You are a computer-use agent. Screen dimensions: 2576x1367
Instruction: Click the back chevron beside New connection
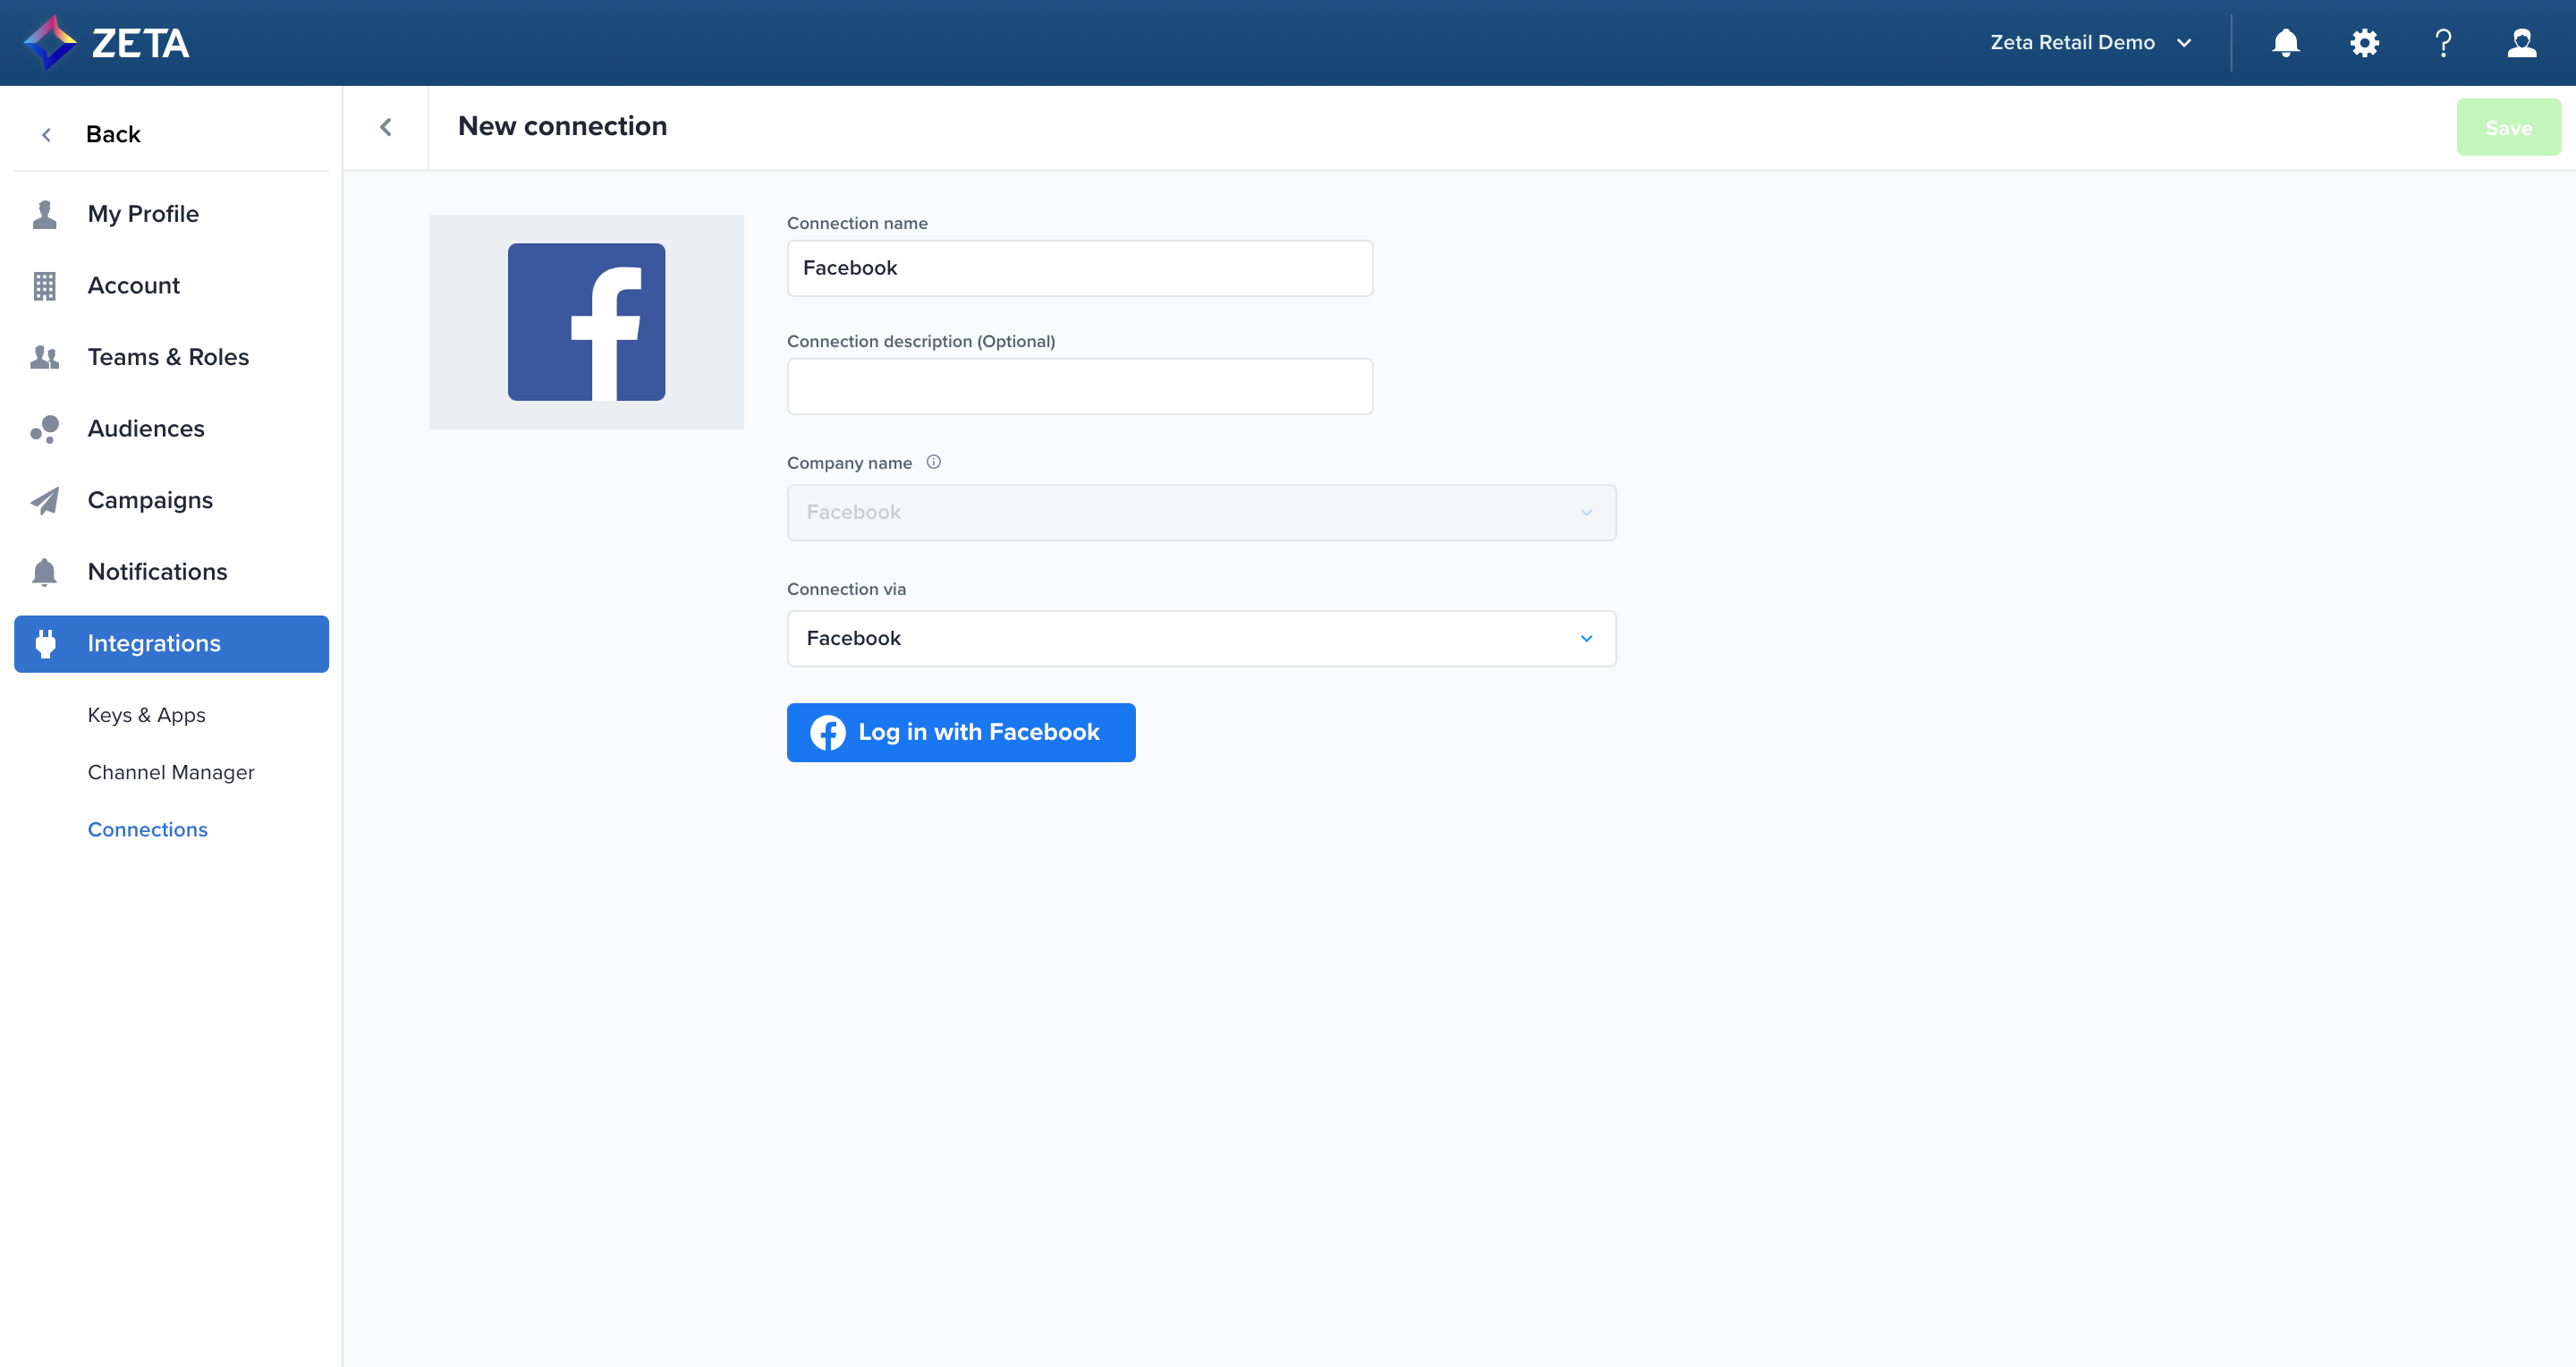point(386,127)
